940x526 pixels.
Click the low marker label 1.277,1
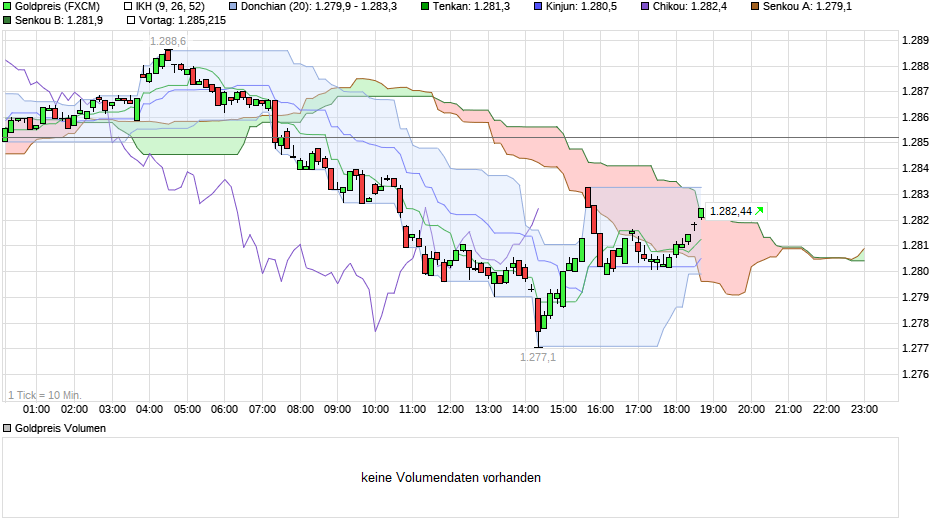[538, 356]
